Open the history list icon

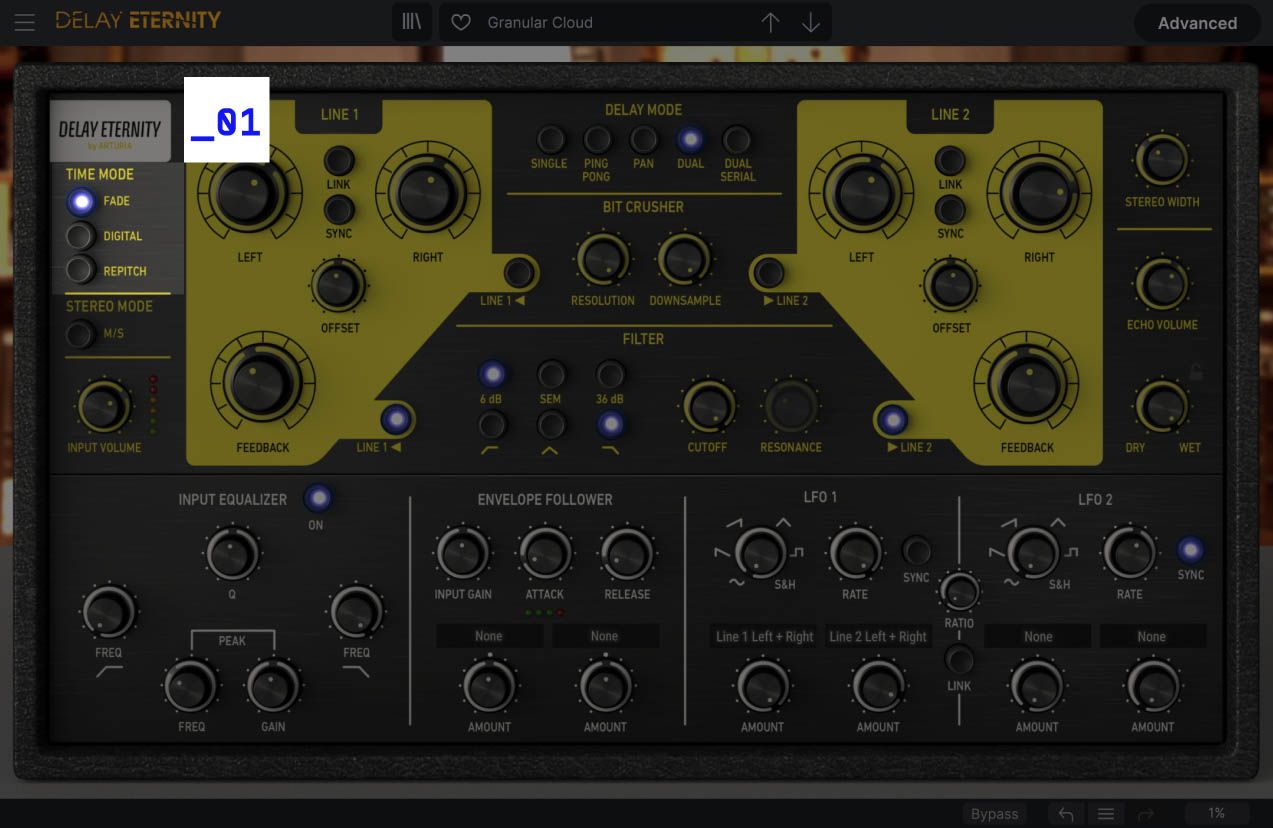[1106, 814]
